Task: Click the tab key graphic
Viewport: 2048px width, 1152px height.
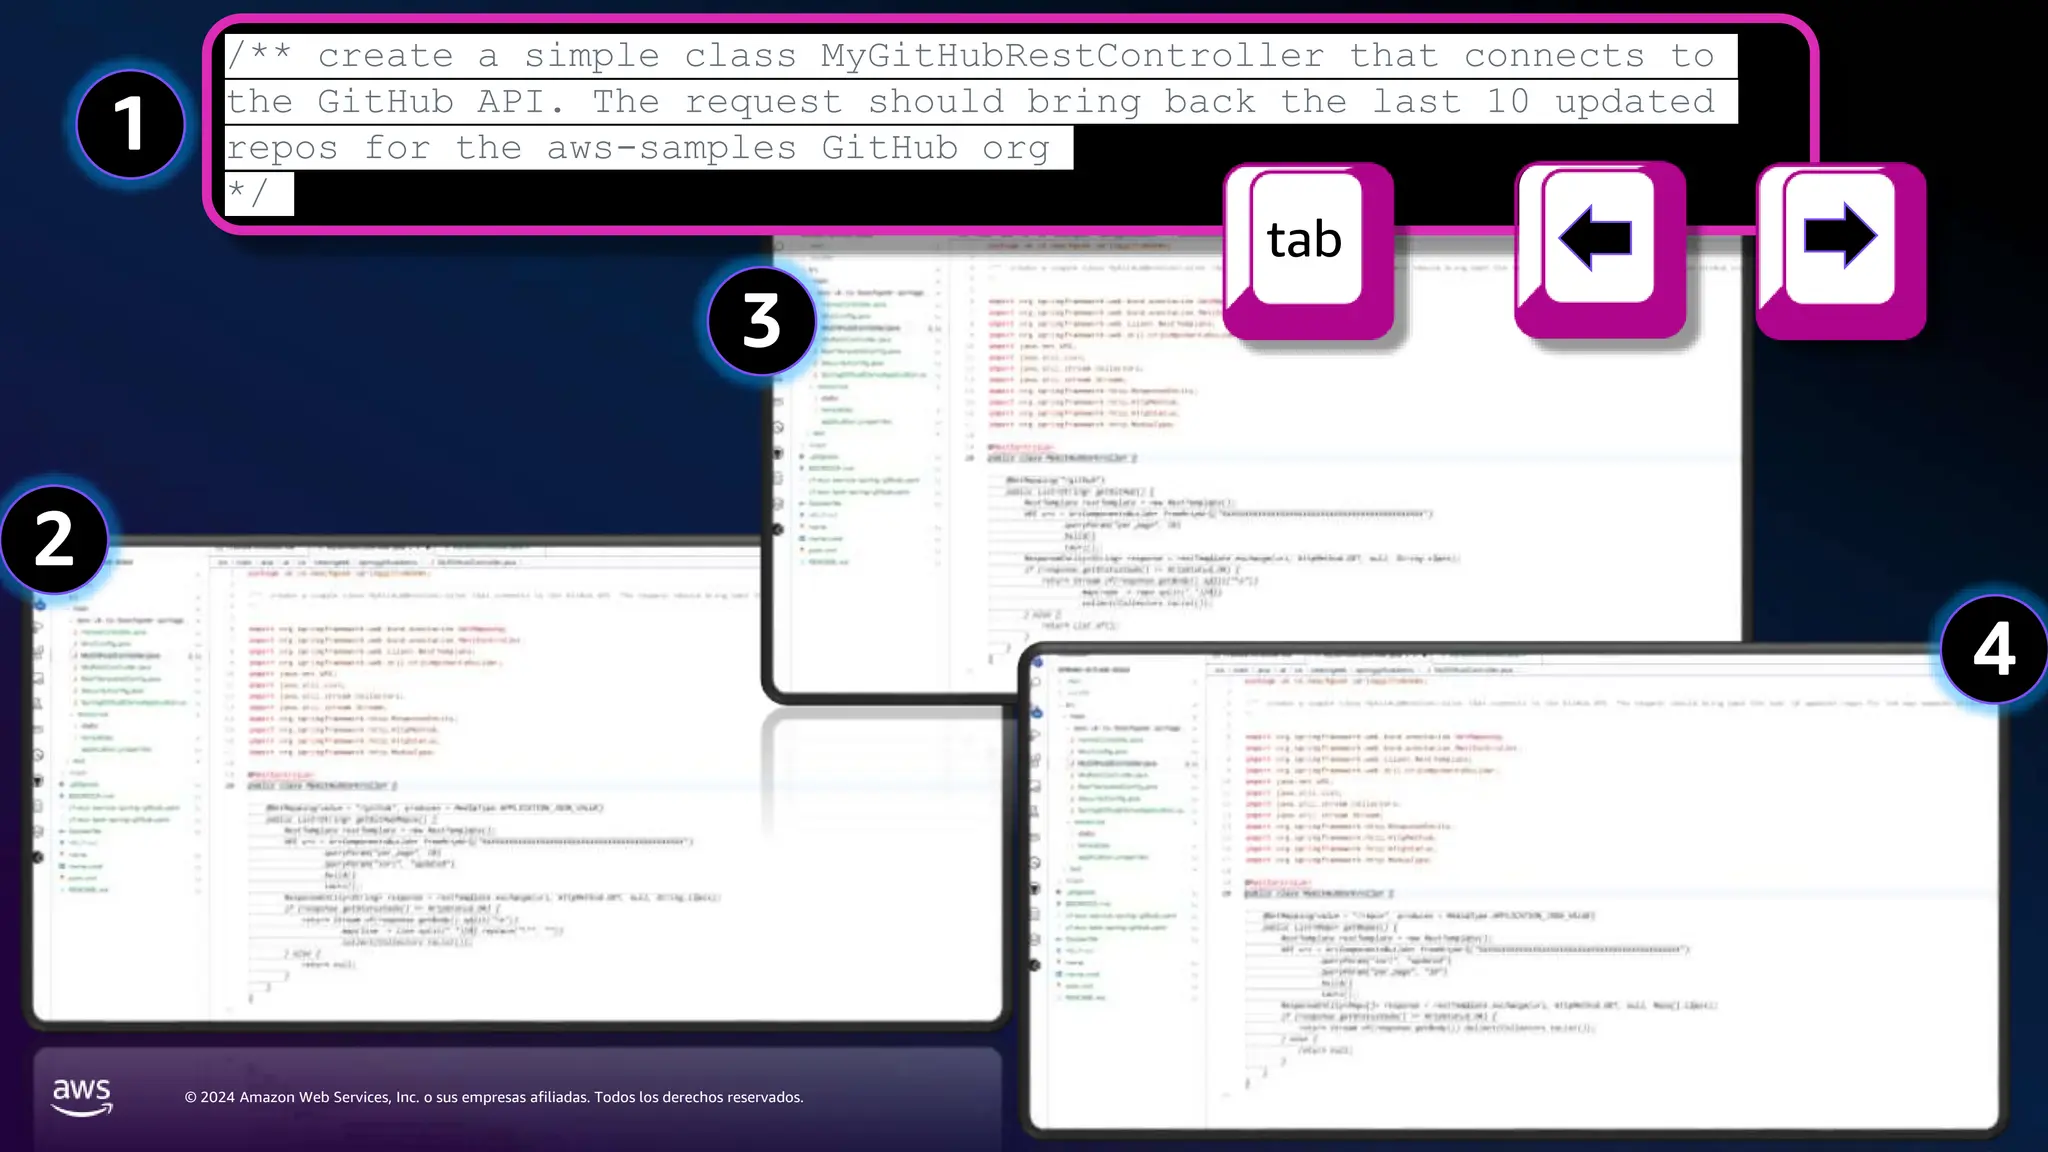Action: click(1308, 251)
